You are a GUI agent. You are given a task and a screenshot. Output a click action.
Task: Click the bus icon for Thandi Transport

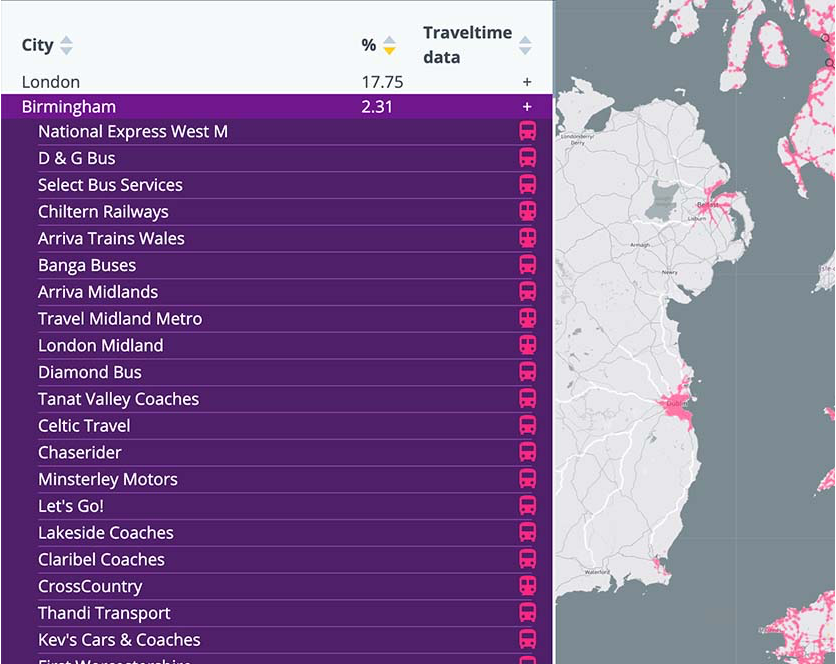pos(527,613)
